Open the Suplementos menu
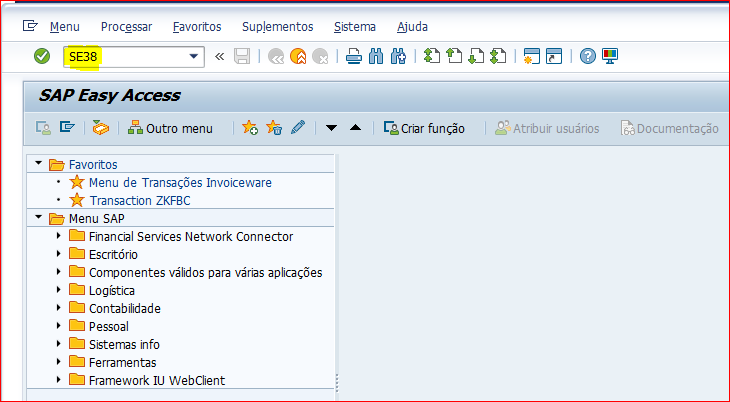The height and width of the screenshot is (402, 730). pyautogui.click(x=277, y=27)
